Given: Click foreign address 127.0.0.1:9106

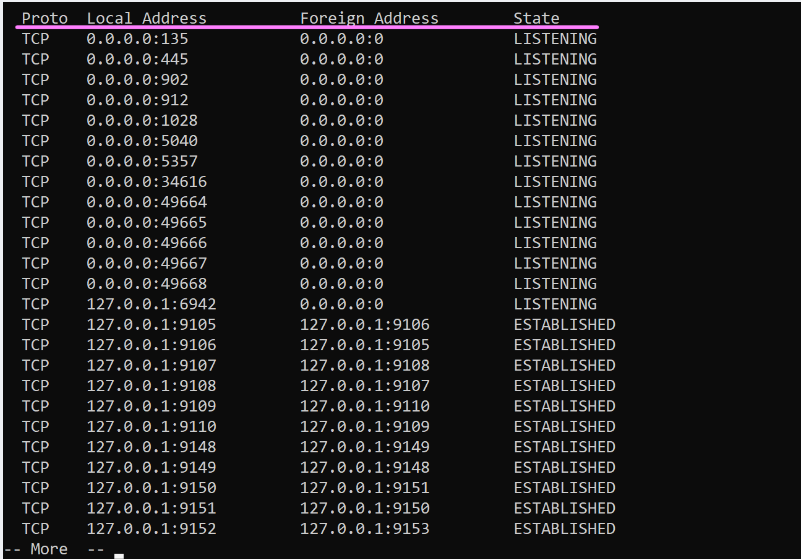Looking at the screenshot, I should (x=365, y=325).
